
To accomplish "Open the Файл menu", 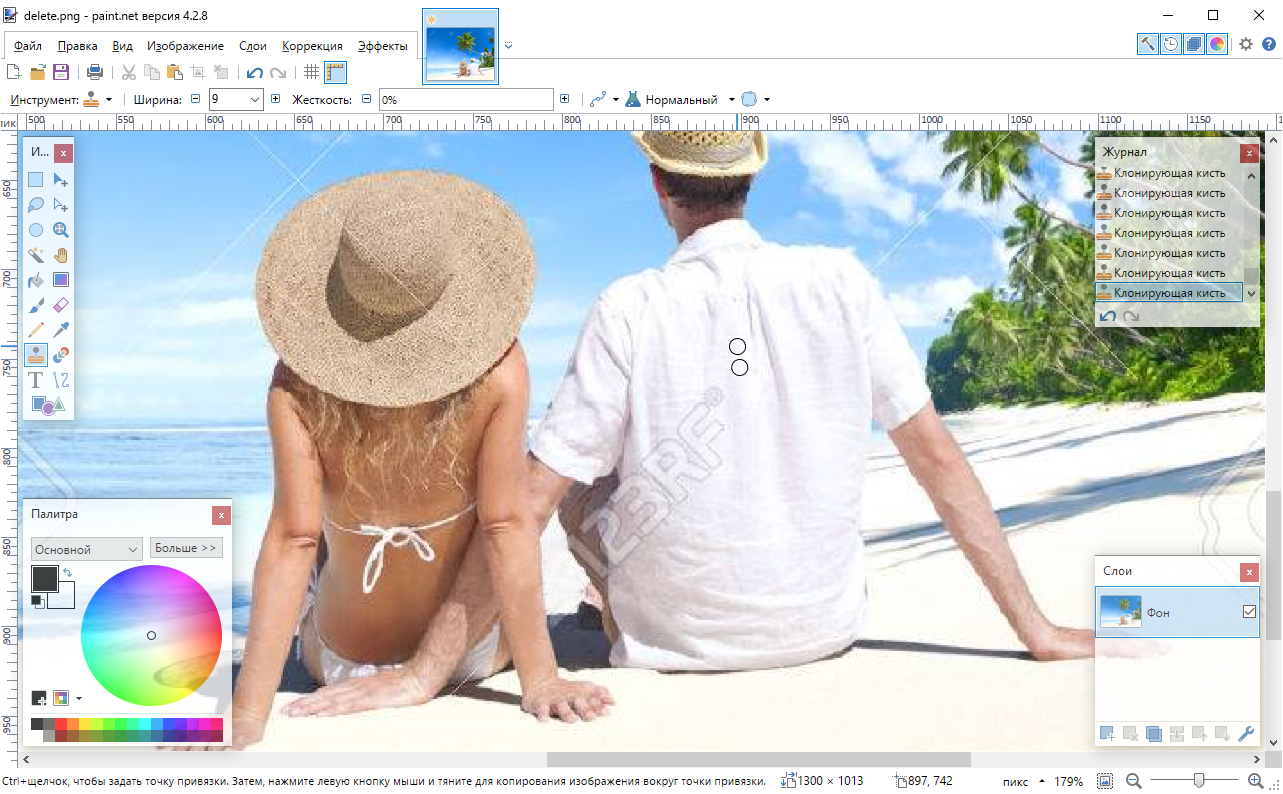I will (x=28, y=46).
